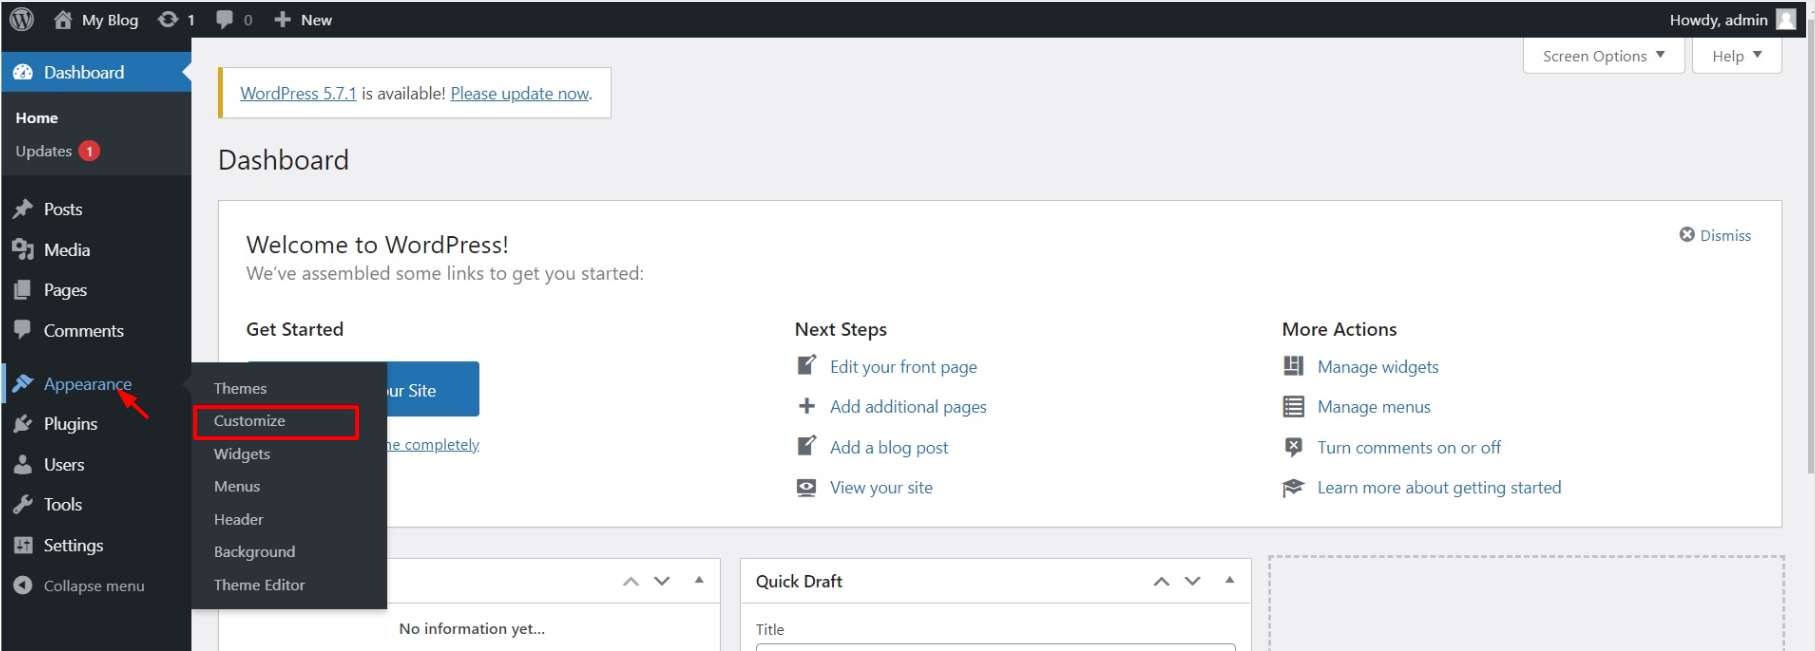Click the edit icon beside Edit your front page
The height and width of the screenshot is (651, 1815).
[806, 366]
